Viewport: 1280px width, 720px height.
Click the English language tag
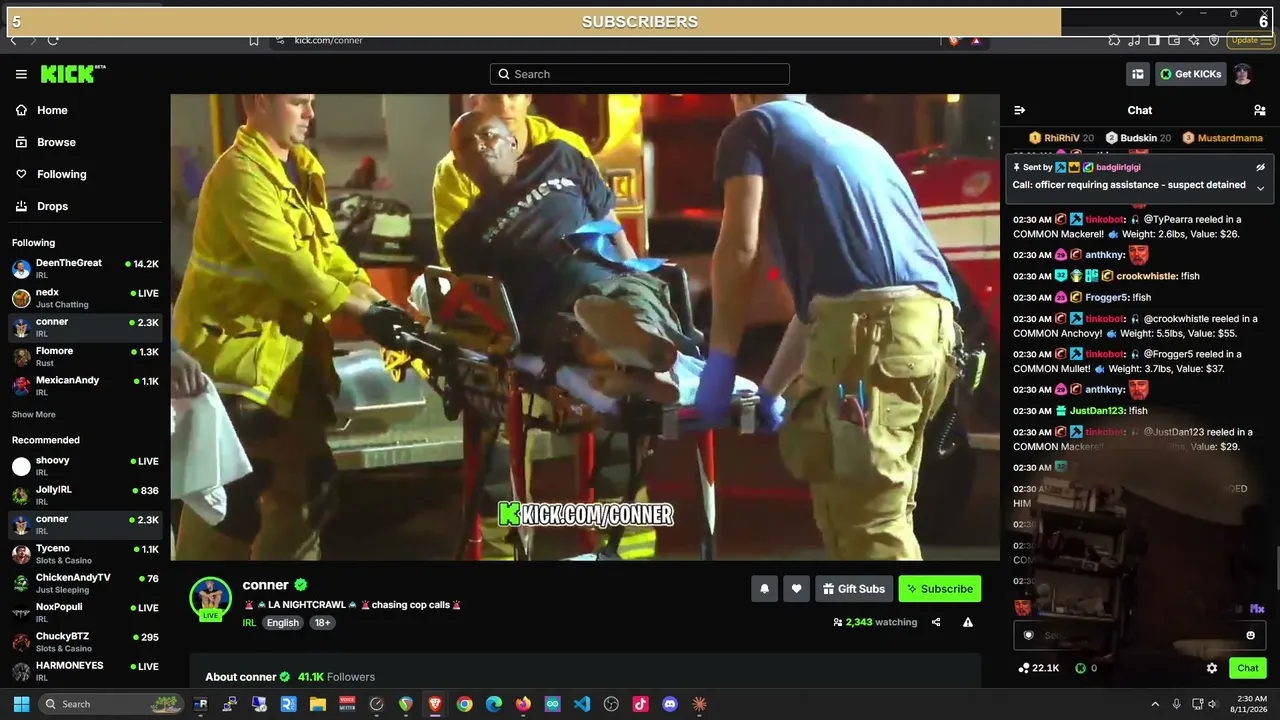coord(283,623)
